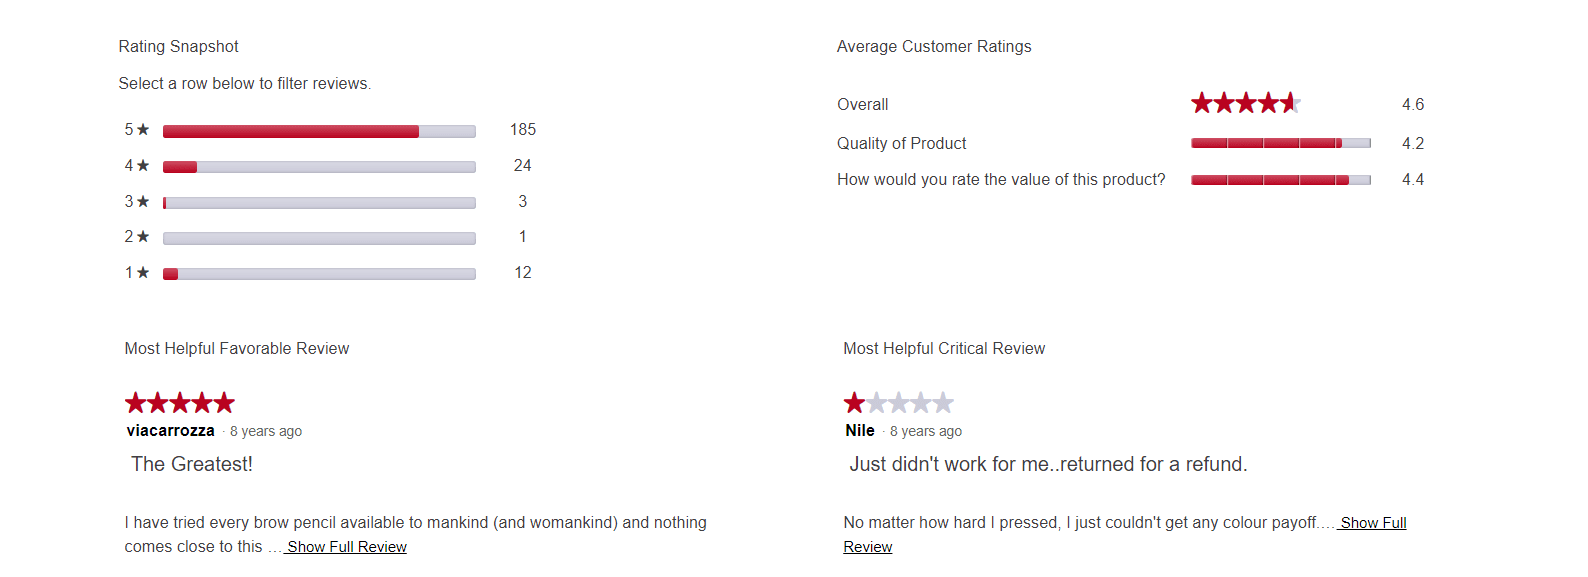Viewport: 1588px width, 577px height.
Task: Click the product value rating bar
Action: pos(1280,180)
